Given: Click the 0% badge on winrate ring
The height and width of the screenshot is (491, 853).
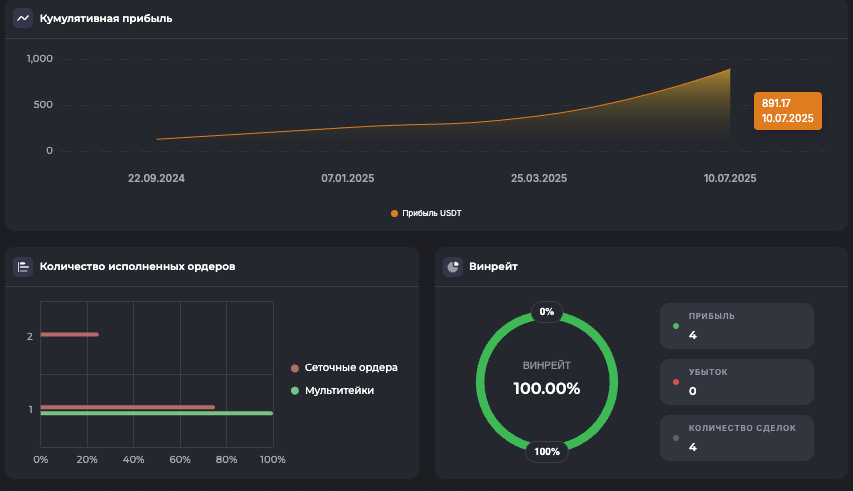Looking at the screenshot, I should pyautogui.click(x=547, y=312).
